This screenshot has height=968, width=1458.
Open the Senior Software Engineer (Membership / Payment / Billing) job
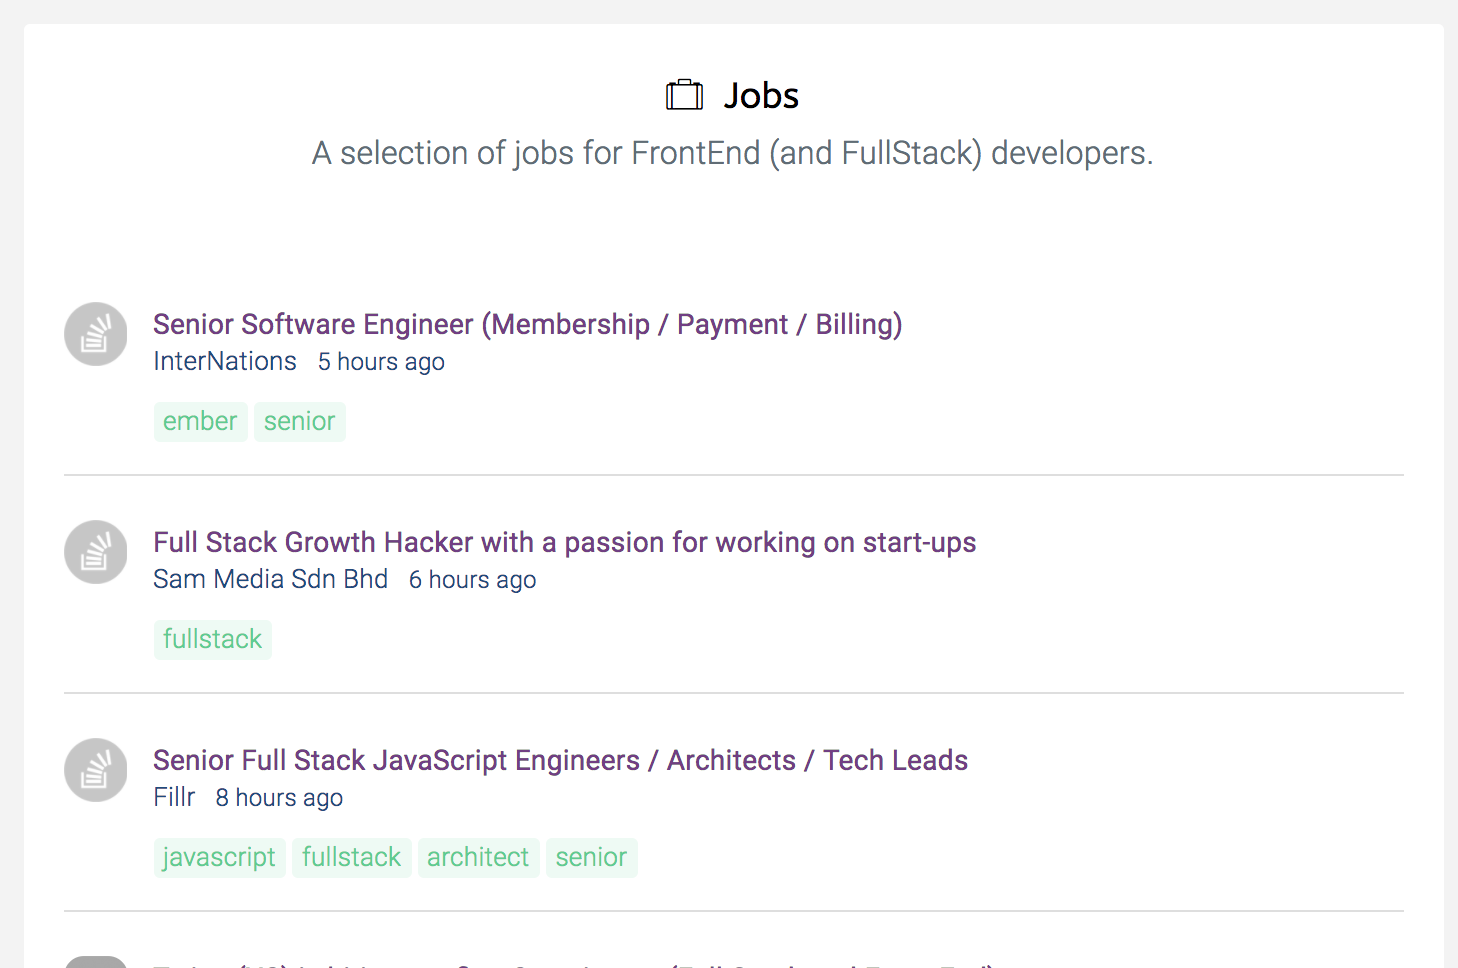pyautogui.click(x=527, y=324)
